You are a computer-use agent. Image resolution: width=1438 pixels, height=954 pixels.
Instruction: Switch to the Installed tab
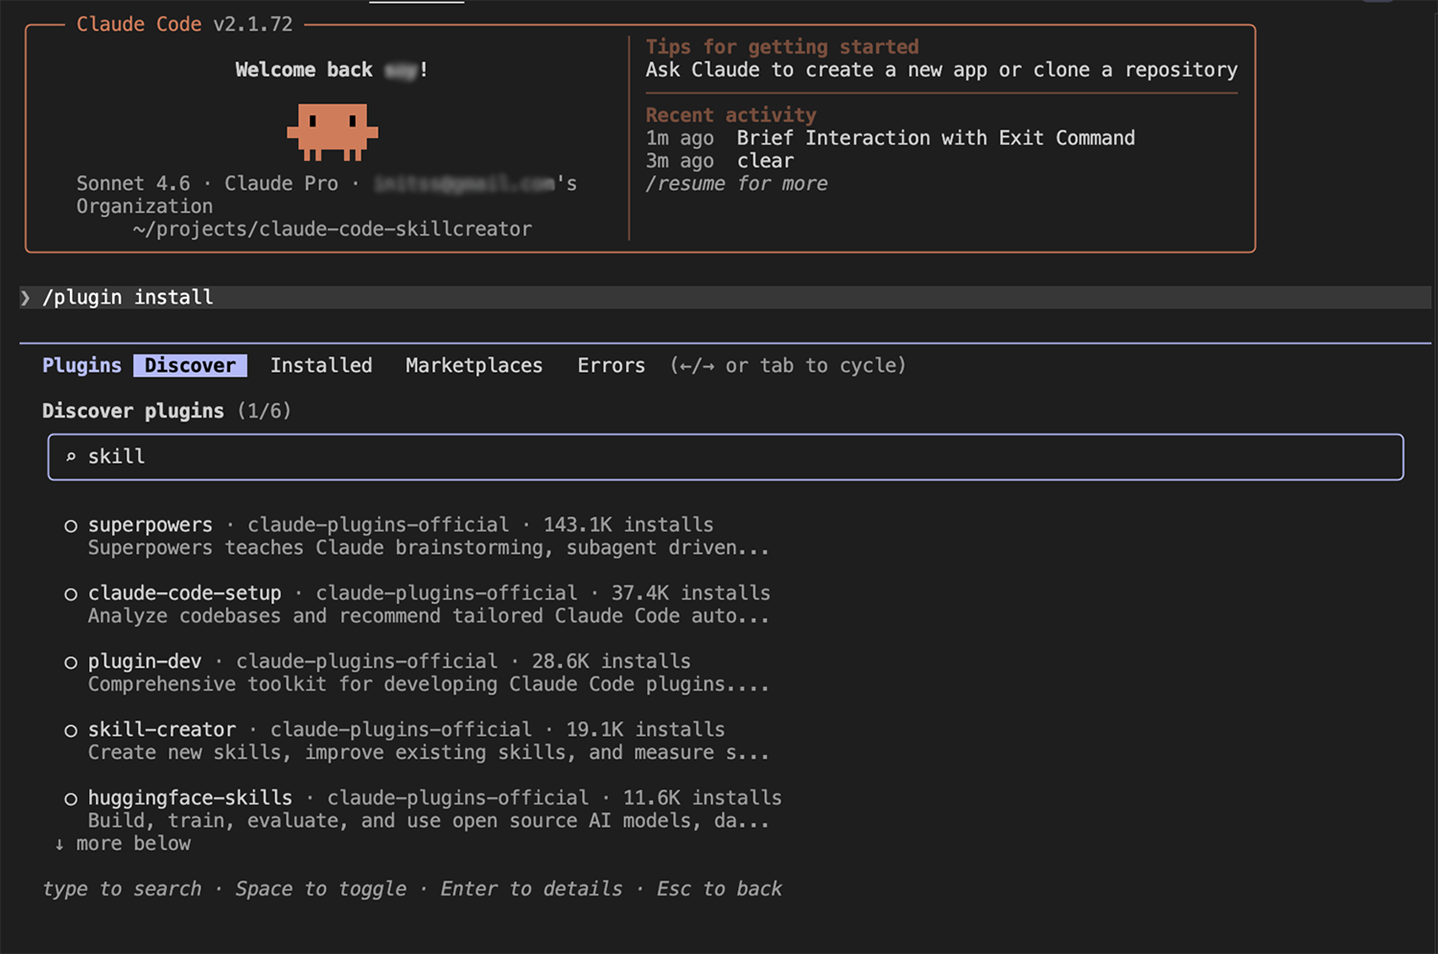tap(321, 366)
